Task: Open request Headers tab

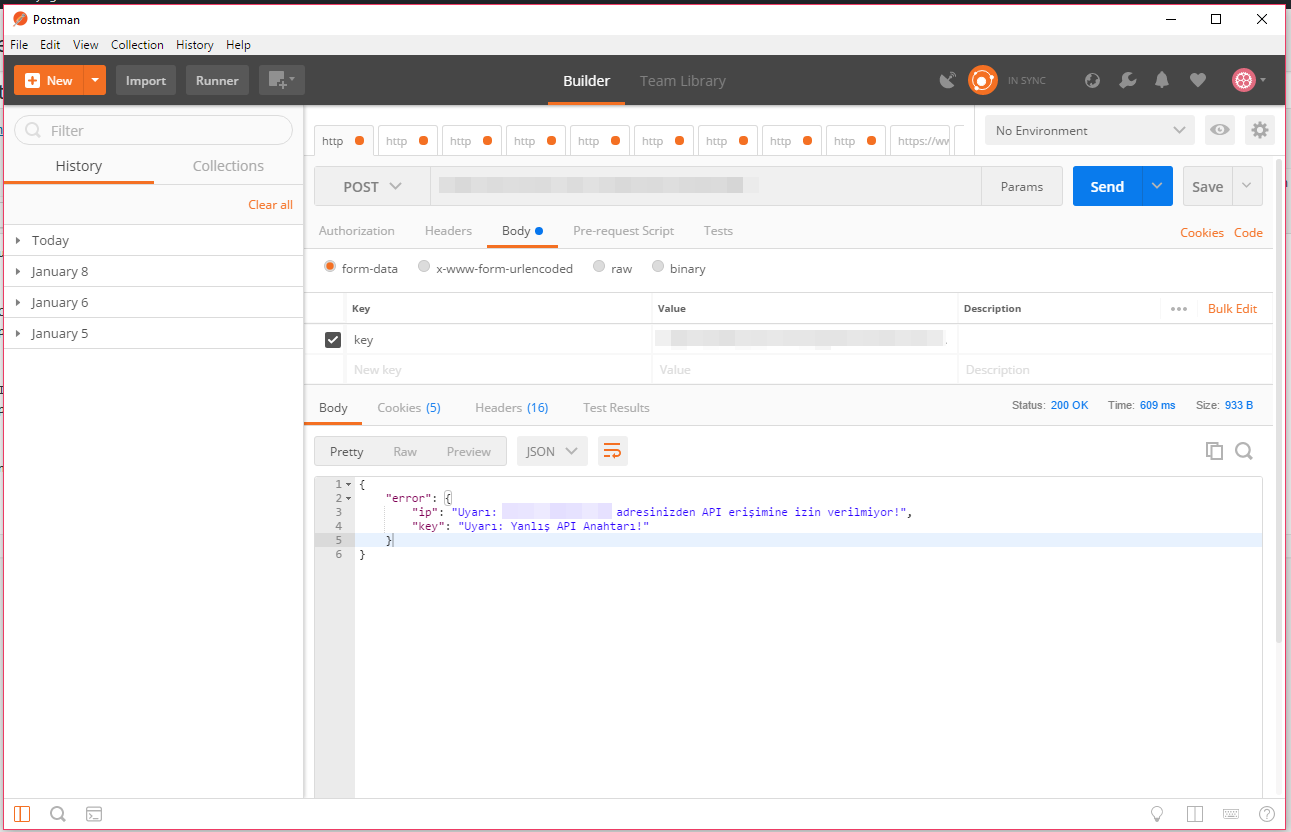Action: [x=448, y=231]
